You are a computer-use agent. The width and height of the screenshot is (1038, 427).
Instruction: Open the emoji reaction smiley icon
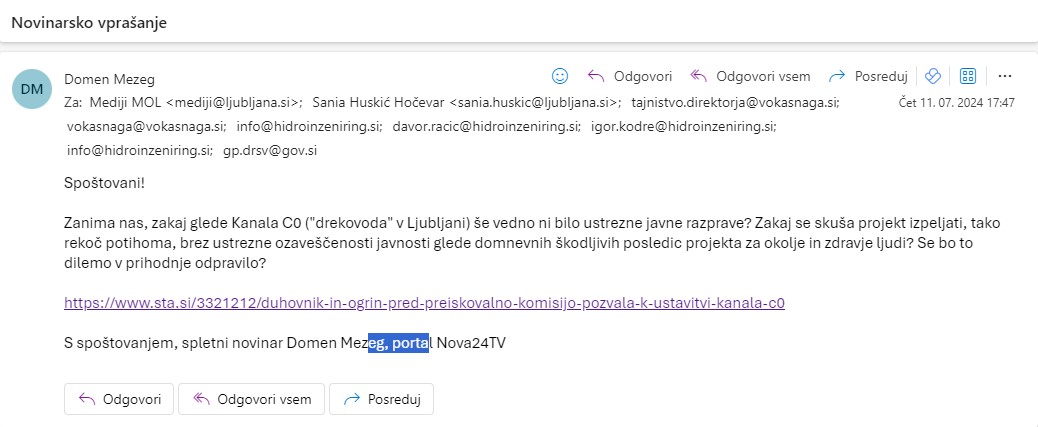pyautogui.click(x=560, y=76)
